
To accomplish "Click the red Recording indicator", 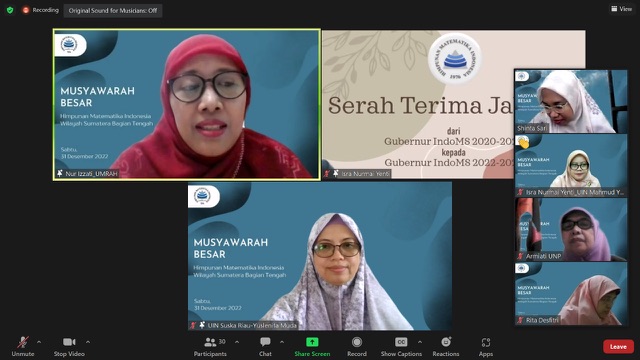I will tap(40, 10).
